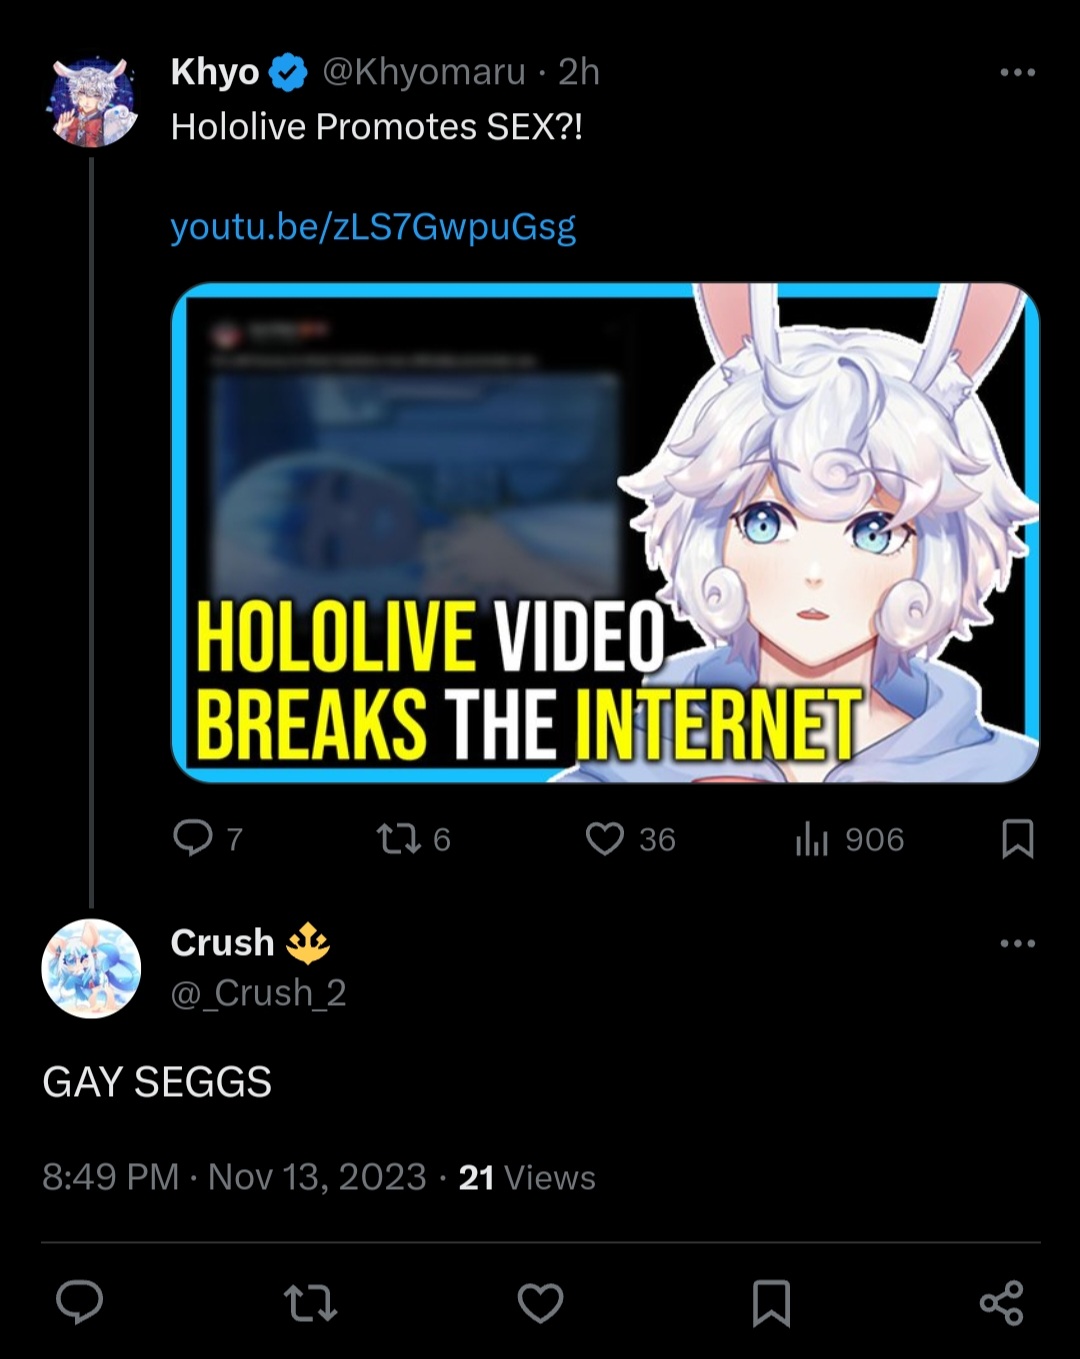Repost Crush's reply from bottom bar
Viewport: 1080px width, 1359px height.
[310, 1303]
